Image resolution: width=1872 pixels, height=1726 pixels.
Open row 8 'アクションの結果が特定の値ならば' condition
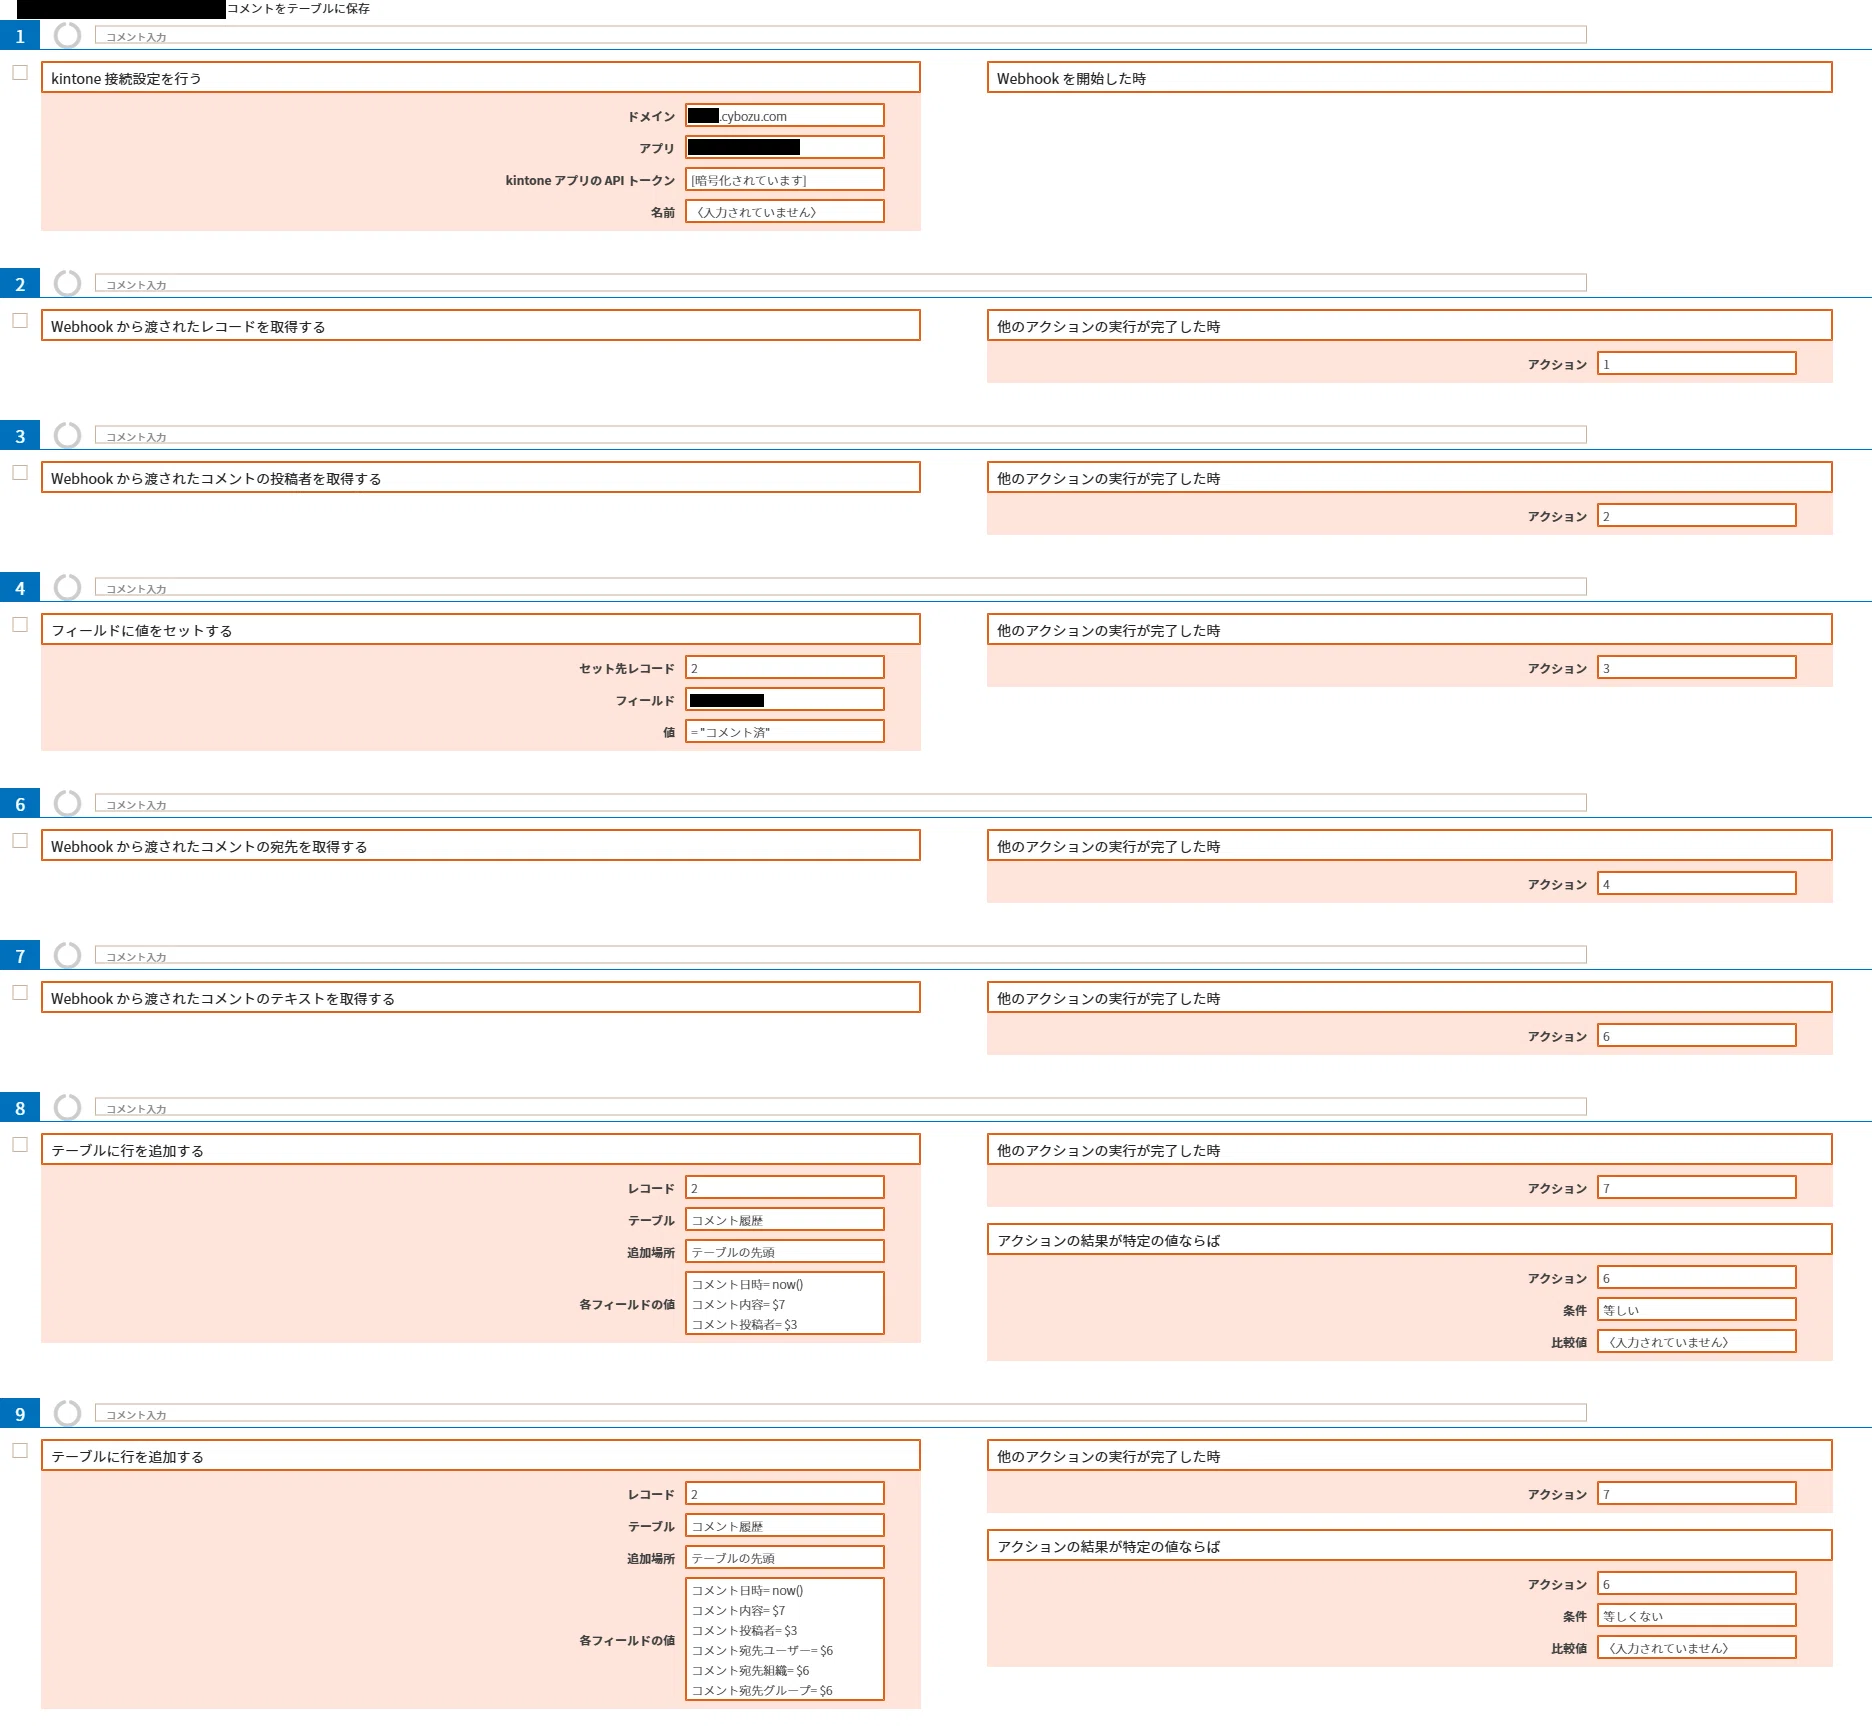pos(1410,1240)
